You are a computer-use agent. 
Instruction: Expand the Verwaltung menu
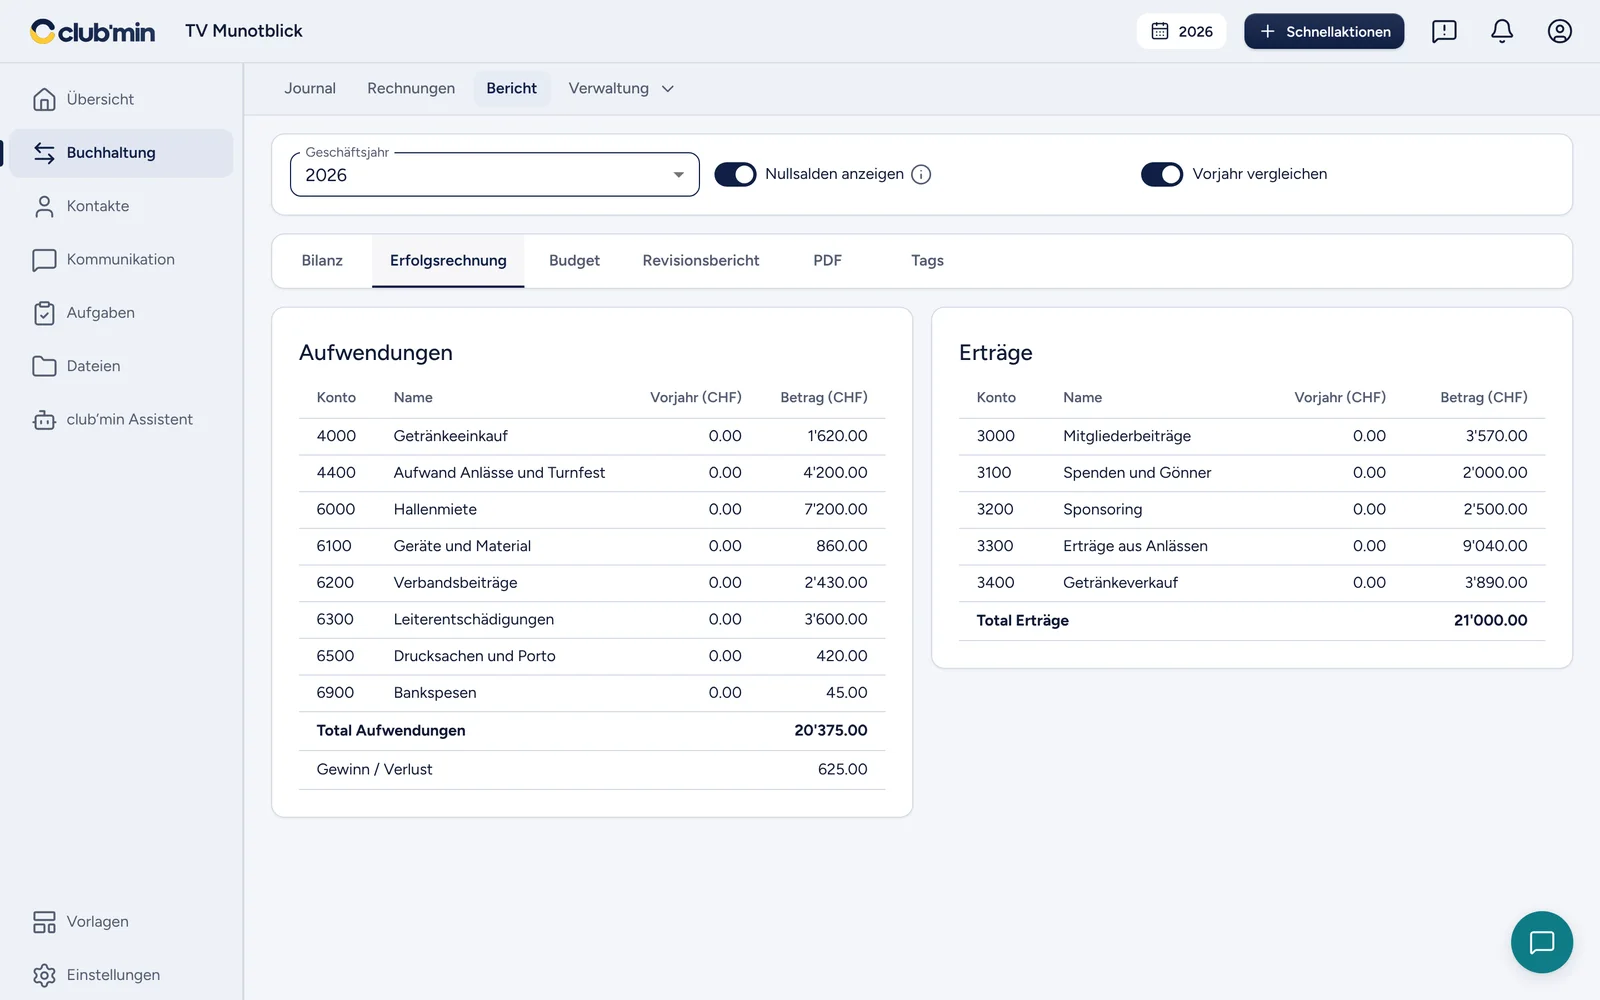click(x=621, y=88)
